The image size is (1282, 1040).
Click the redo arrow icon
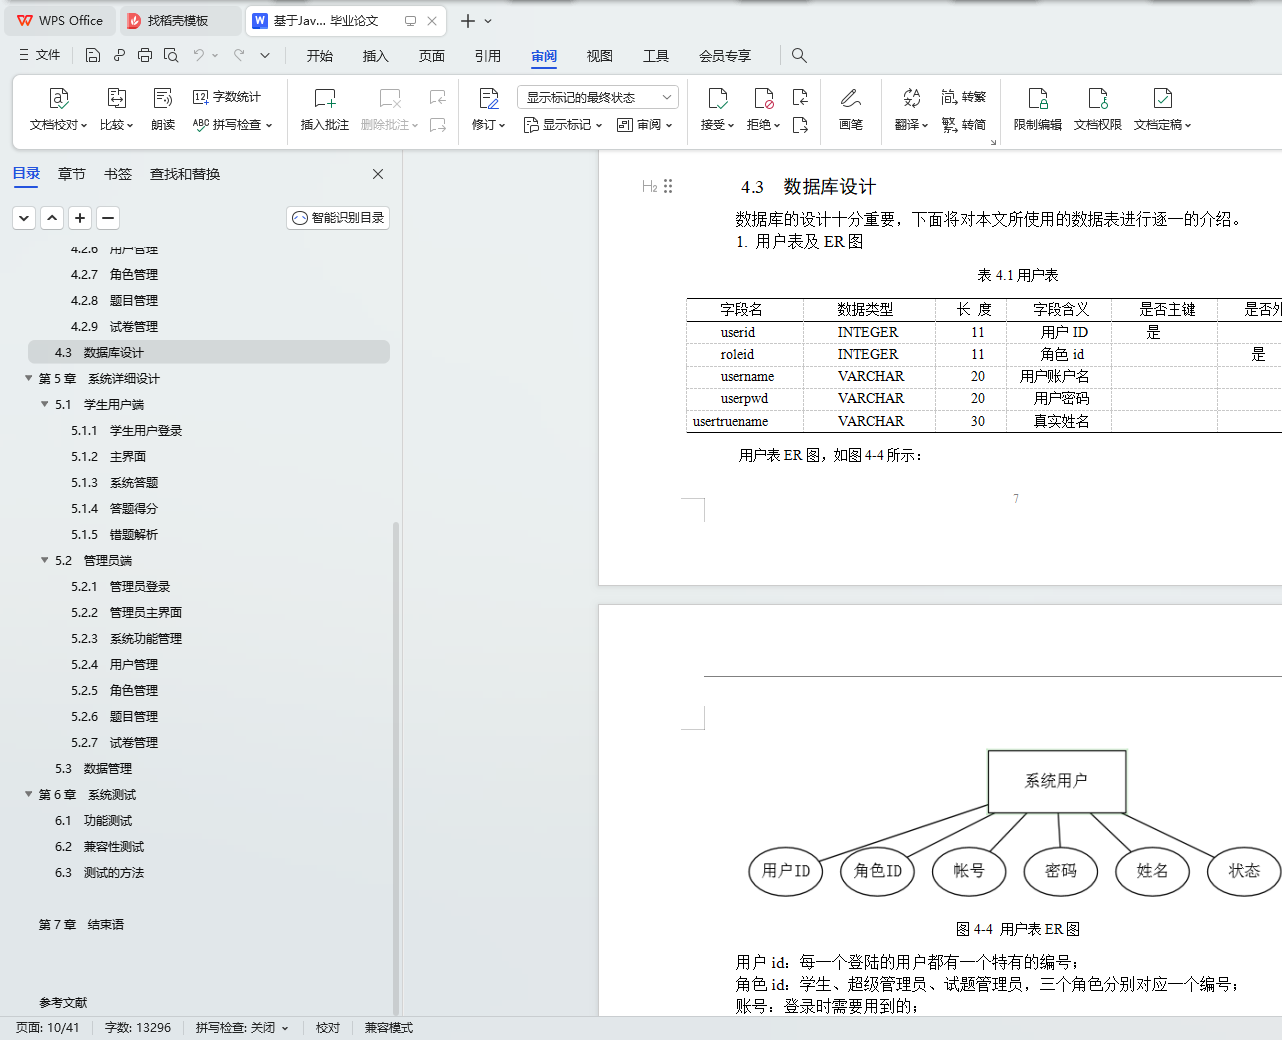click(239, 55)
